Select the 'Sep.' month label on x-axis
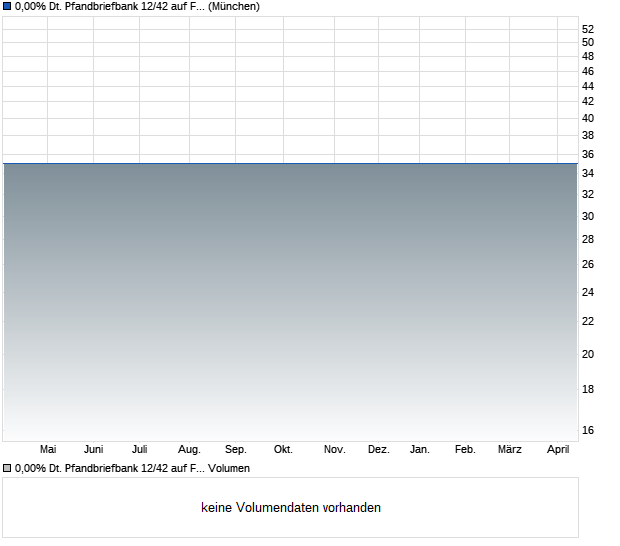The height and width of the screenshot is (546, 620). [236, 450]
